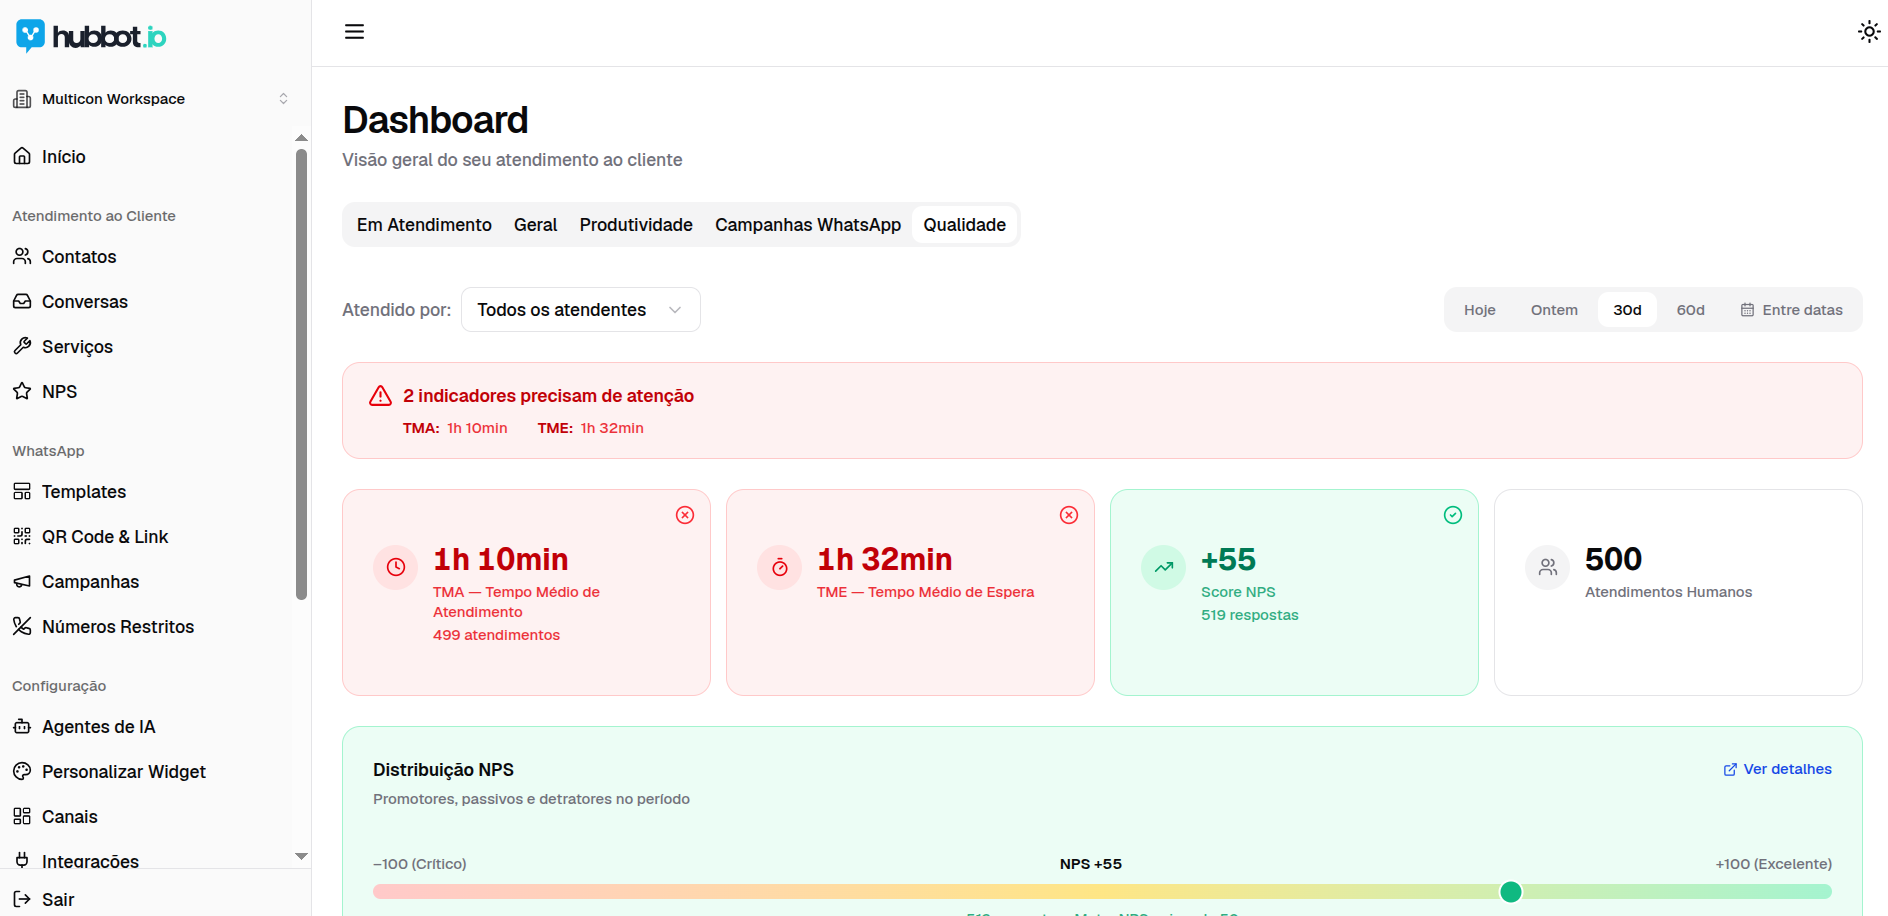Select the 60d period filter
The height and width of the screenshot is (916, 1888).
tap(1691, 310)
